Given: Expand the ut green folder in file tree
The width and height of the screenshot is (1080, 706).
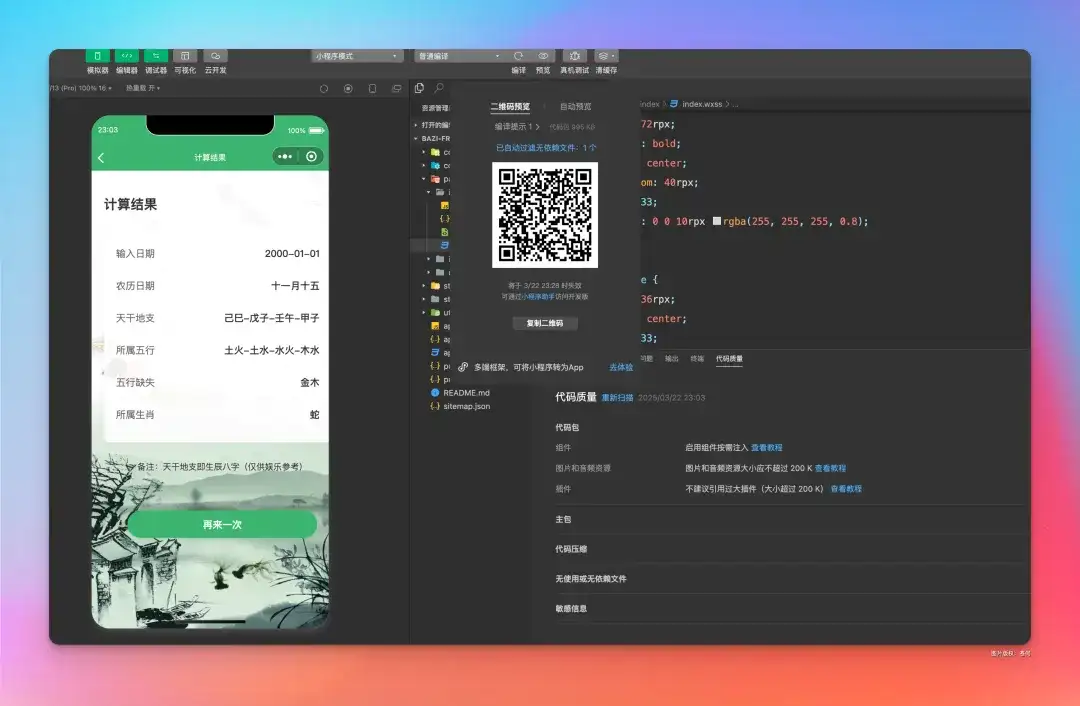Looking at the screenshot, I should coord(437,312).
